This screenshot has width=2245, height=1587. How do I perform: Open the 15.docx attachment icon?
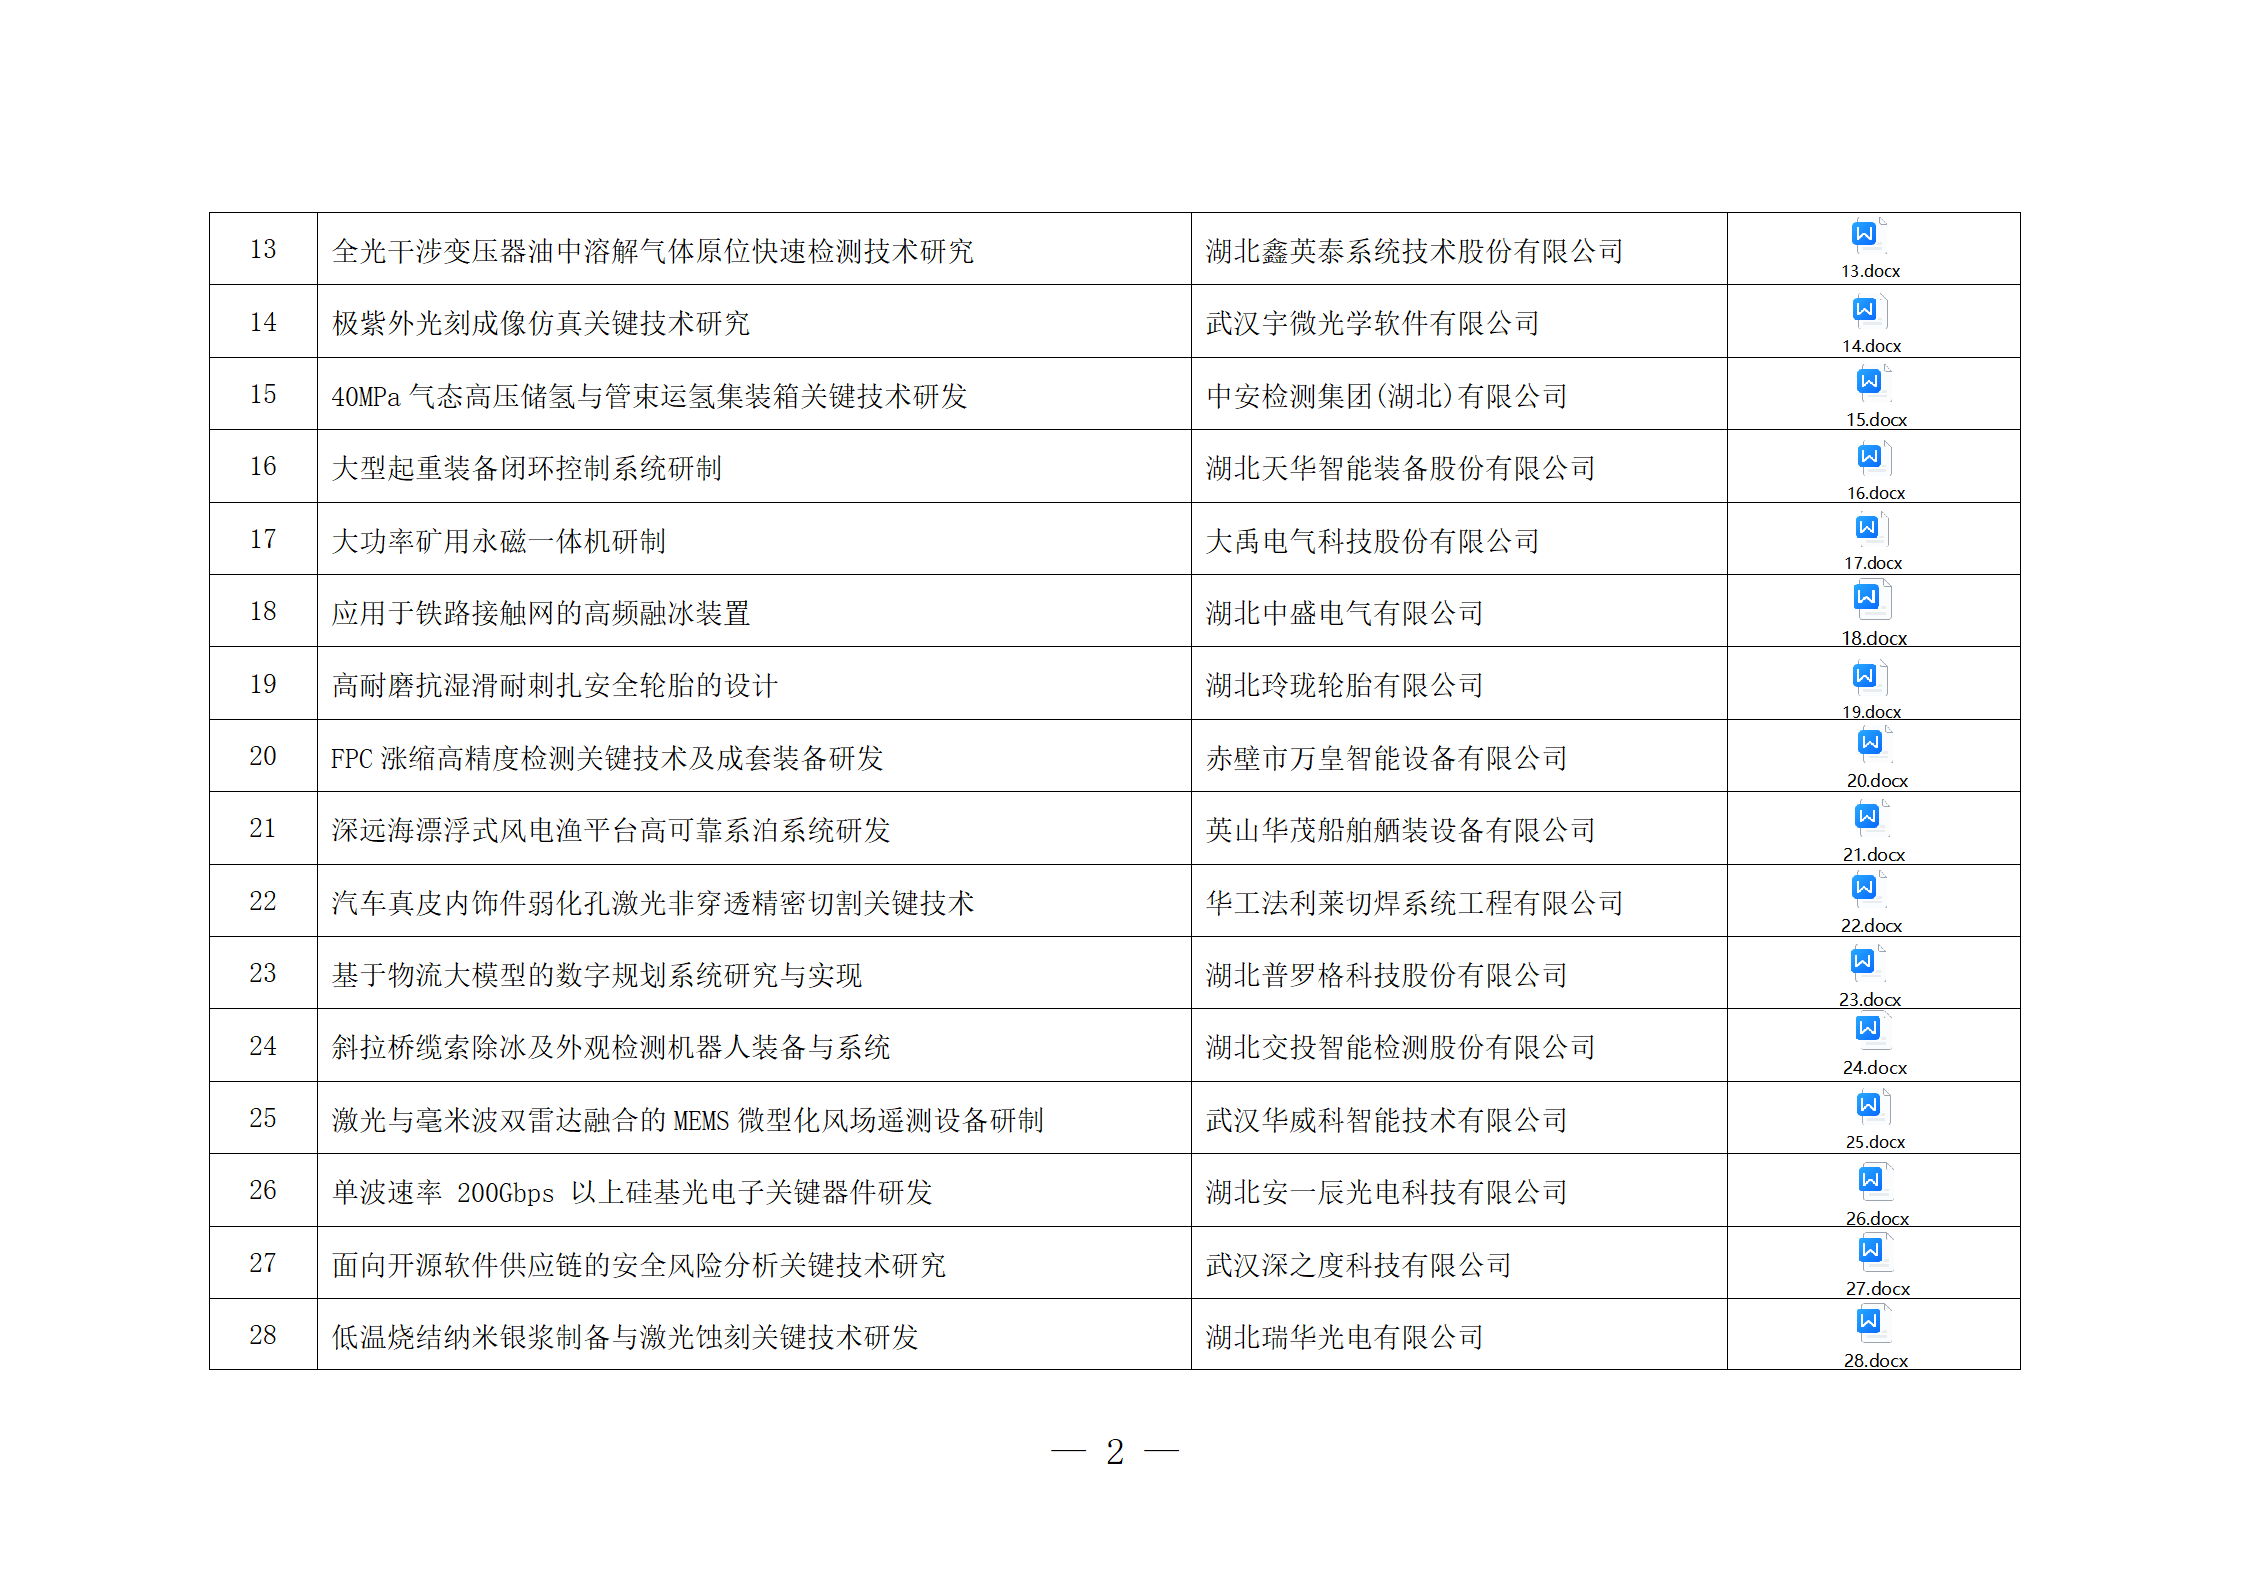tap(1874, 396)
